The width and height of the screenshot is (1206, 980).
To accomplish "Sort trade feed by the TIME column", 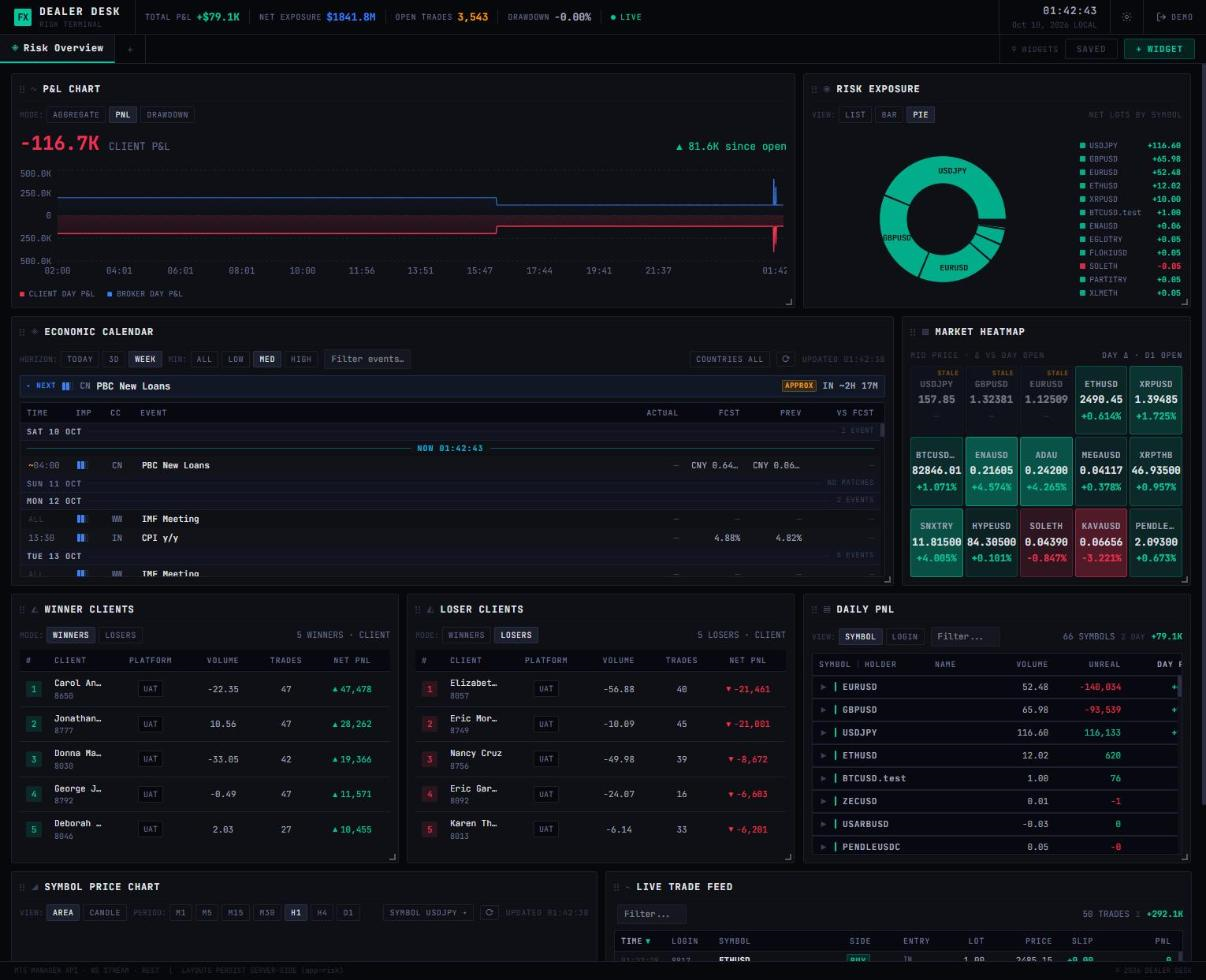I will 636,941.
